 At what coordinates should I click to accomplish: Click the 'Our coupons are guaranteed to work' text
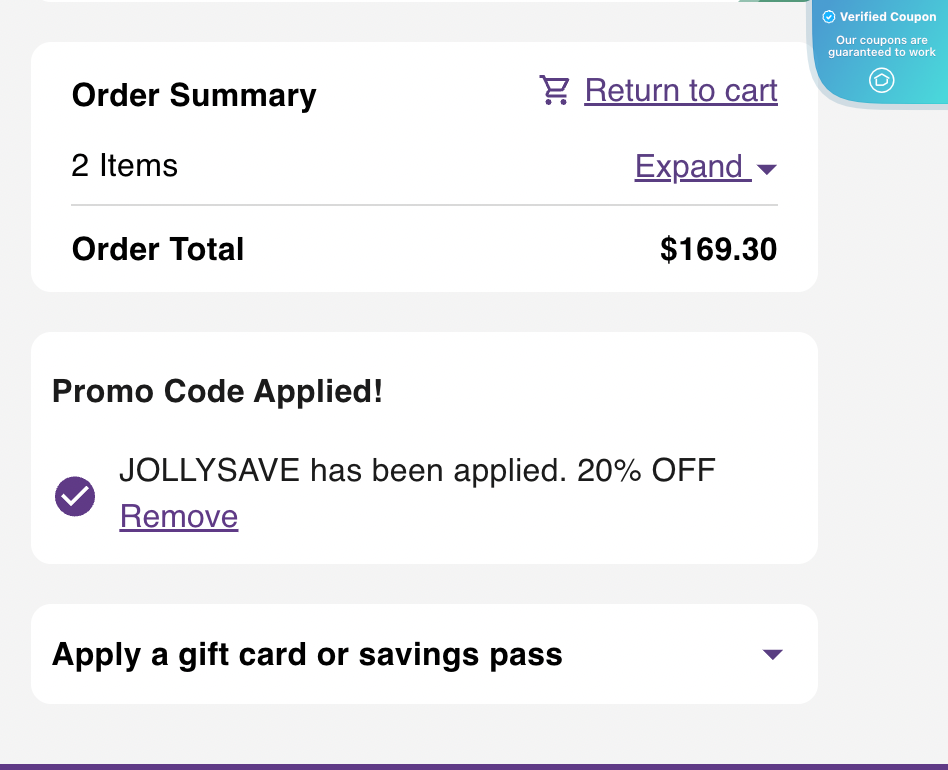click(x=882, y=46)
